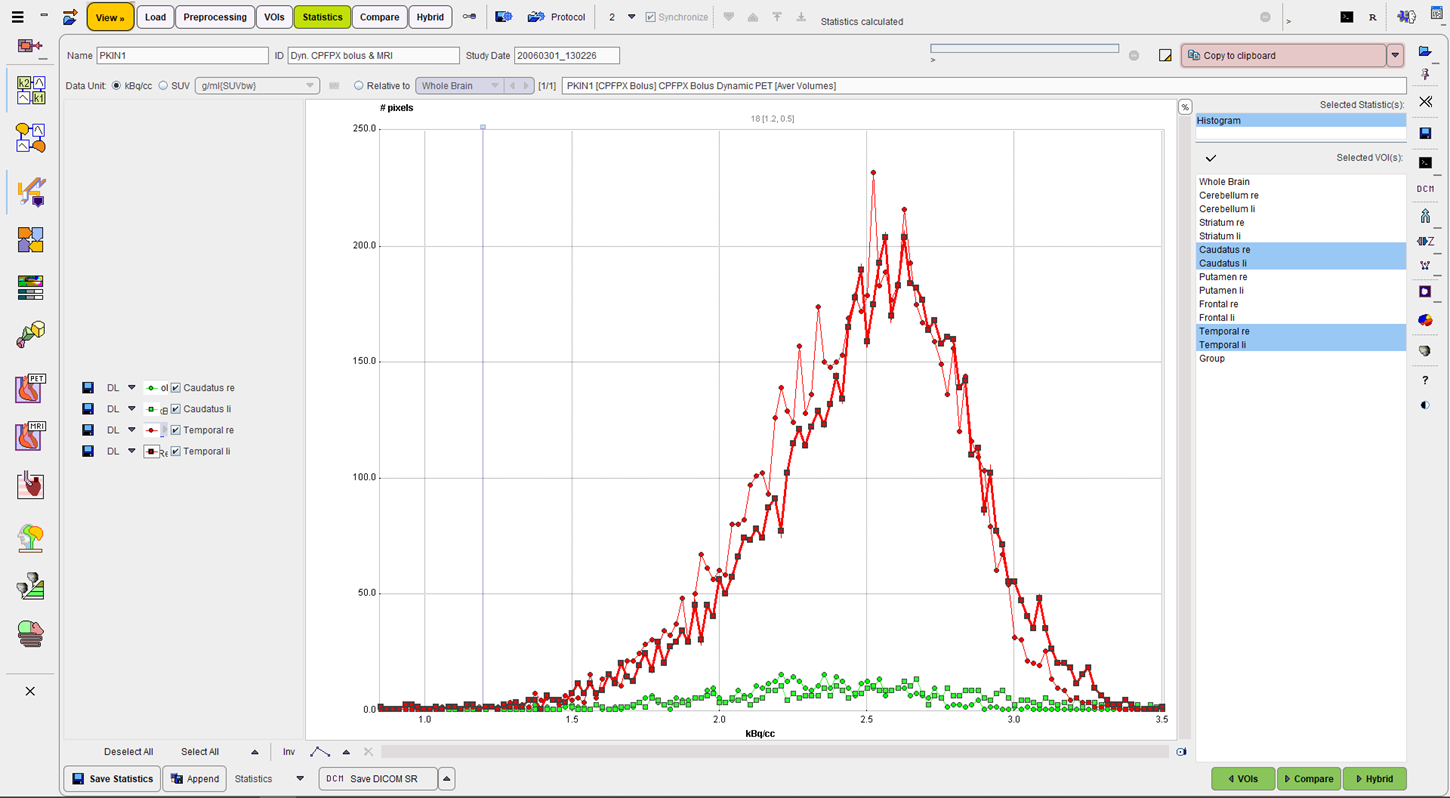Toggle the Synchronize checkbox
The image size is (1450, 798).
[x=651, y=17]
